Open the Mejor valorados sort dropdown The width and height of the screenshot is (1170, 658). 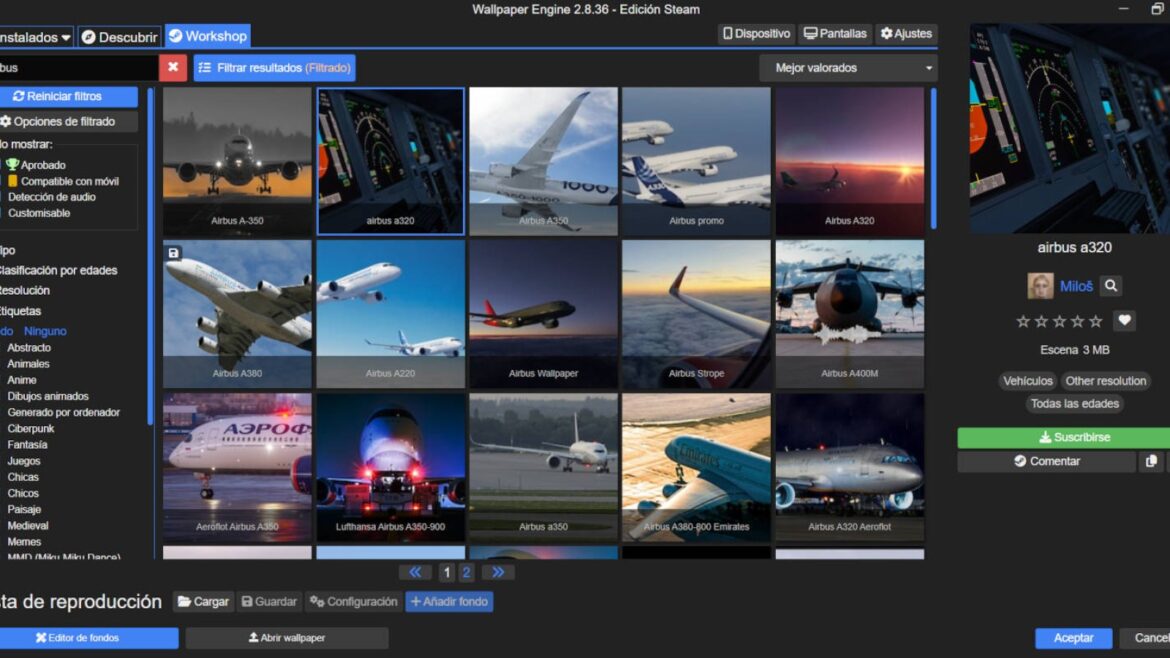(848, 68)
